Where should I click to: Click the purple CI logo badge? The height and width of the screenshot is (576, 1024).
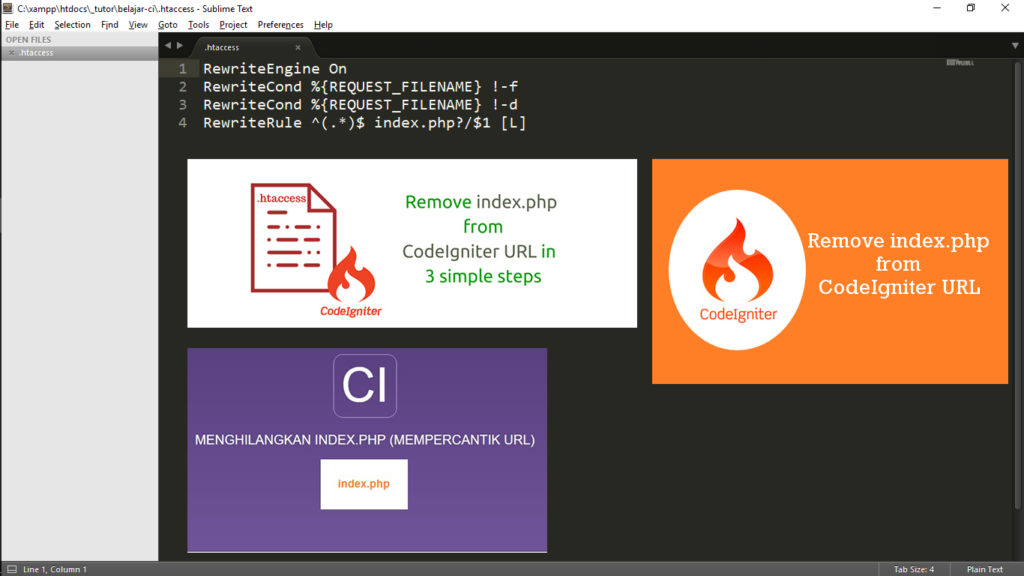(364, 386)
